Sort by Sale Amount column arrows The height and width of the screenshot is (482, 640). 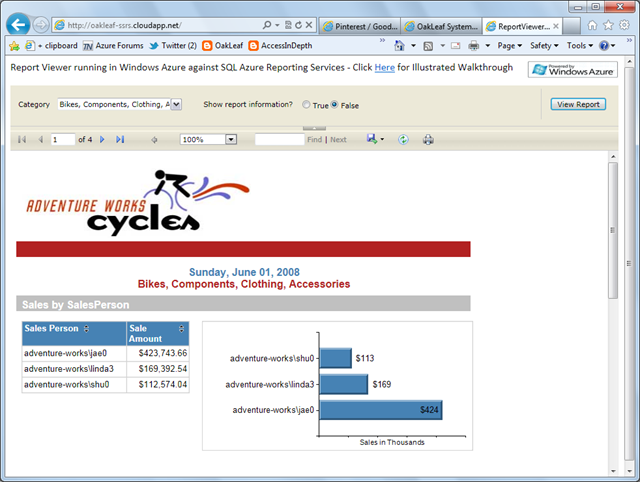click(x=181, y=329)
